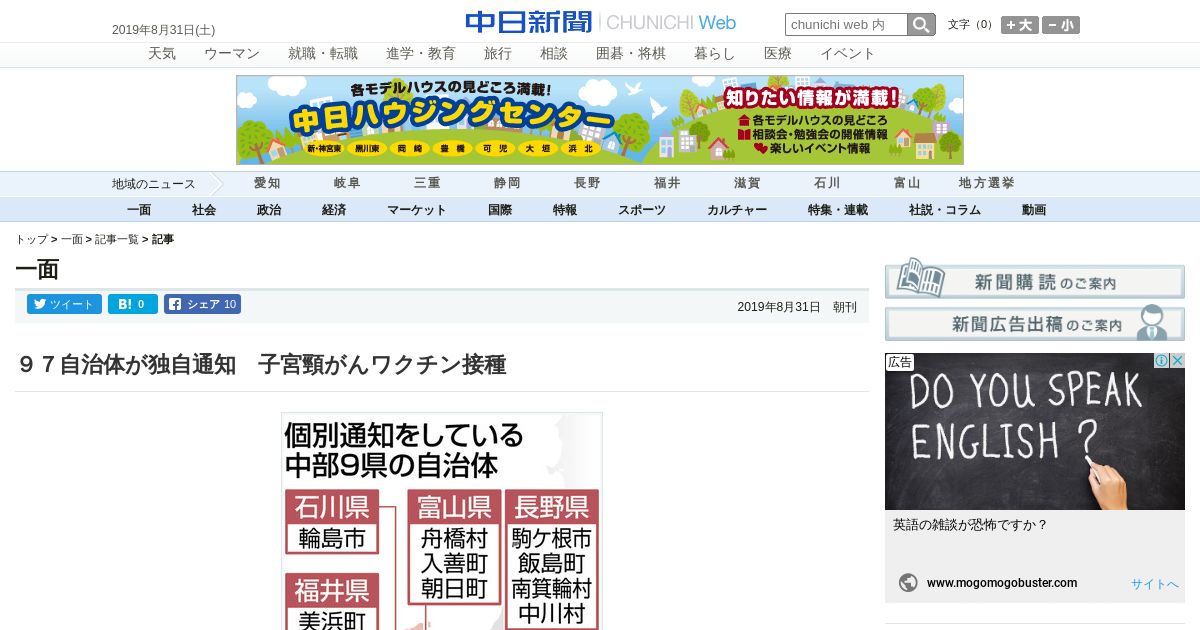Select 愛知 regional news
This screenshot has width=1200, height=630.
pyautogui.click(x=267, y=183)
